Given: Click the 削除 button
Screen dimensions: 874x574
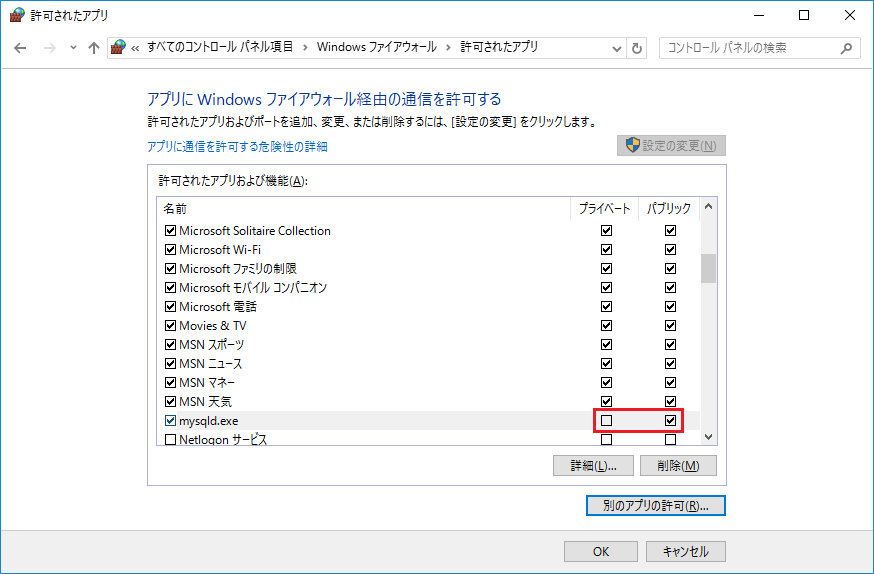Looking at the screenshot, I should [678, 466].
